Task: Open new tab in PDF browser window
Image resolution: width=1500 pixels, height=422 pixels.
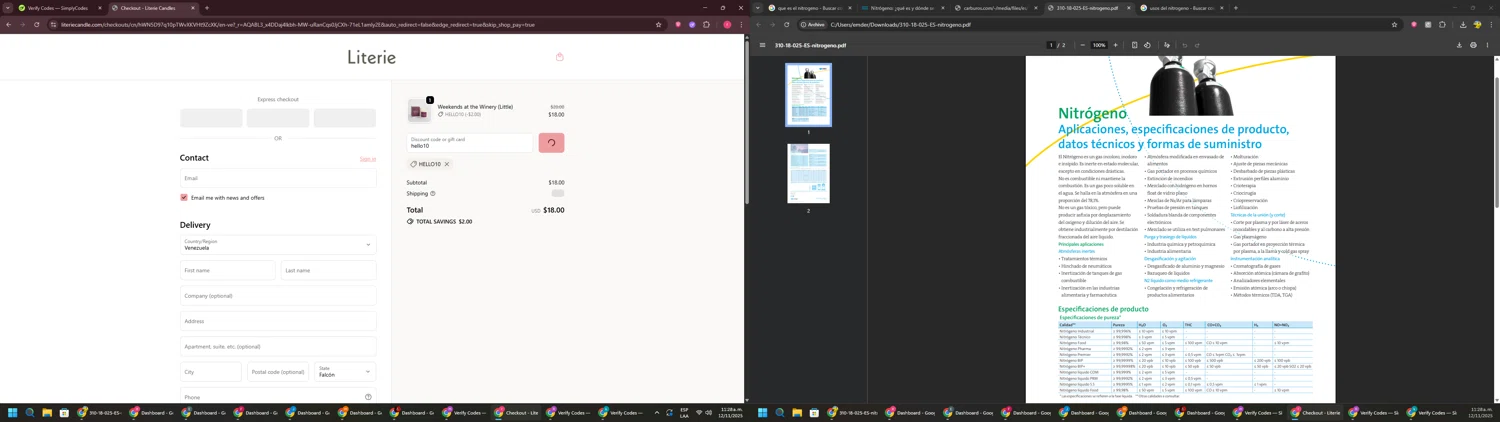Action: pyautogui.click(x=1236, y=8)
